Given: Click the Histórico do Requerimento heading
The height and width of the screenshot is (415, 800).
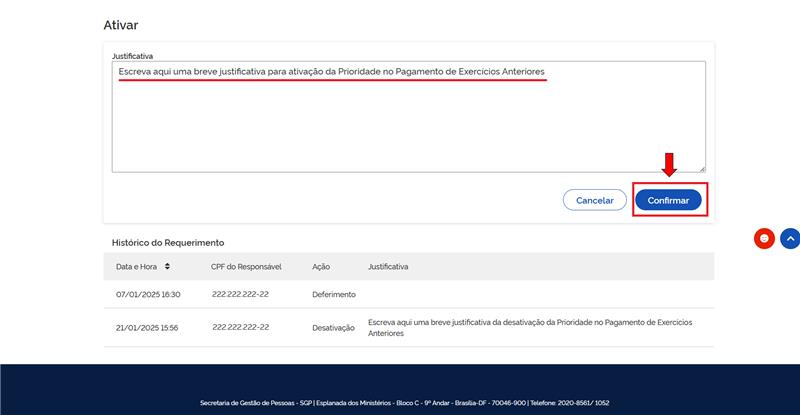Looking at the screenshot, I should pyautogui.click(x=168, y=242).
